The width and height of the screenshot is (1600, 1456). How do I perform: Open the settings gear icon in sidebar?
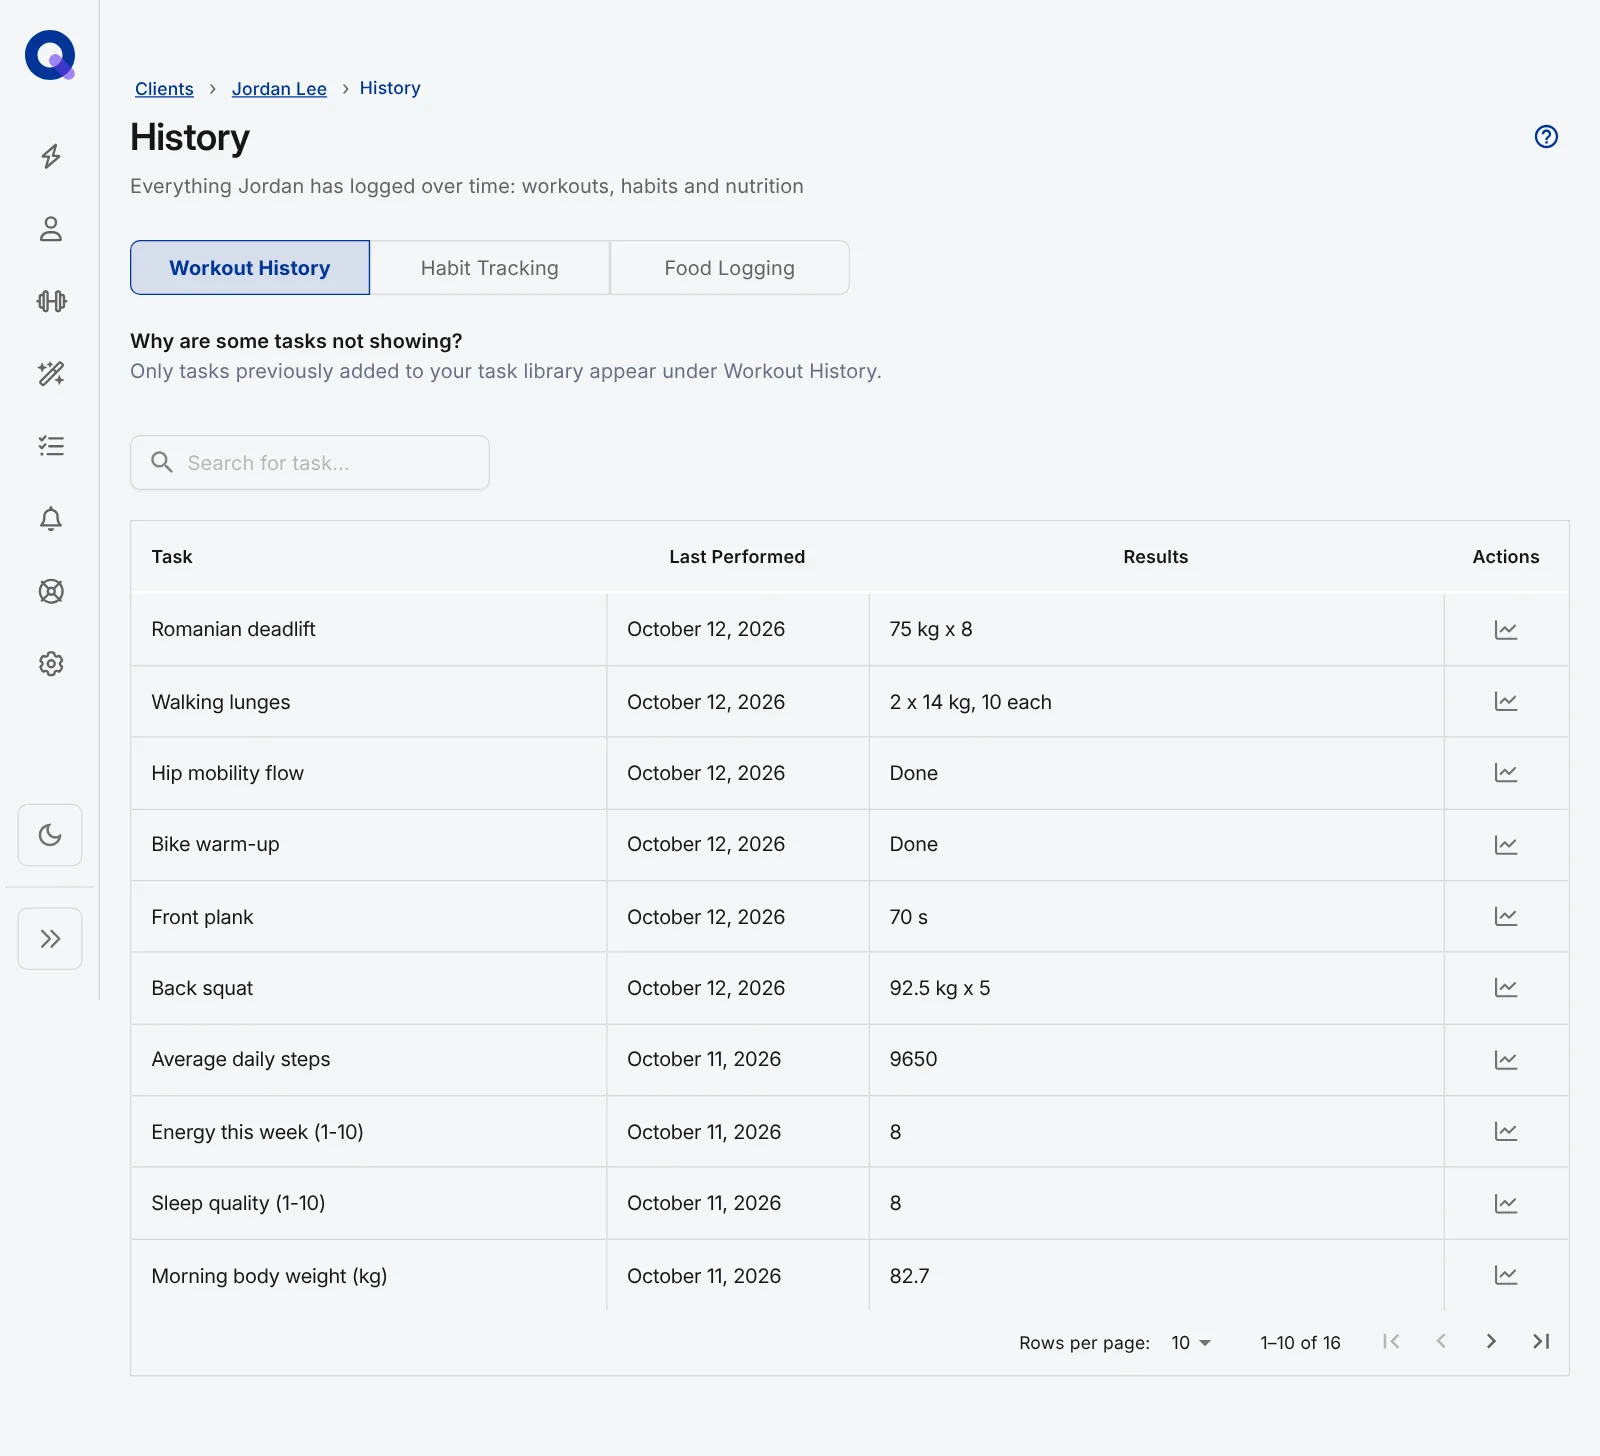(51, 664)
